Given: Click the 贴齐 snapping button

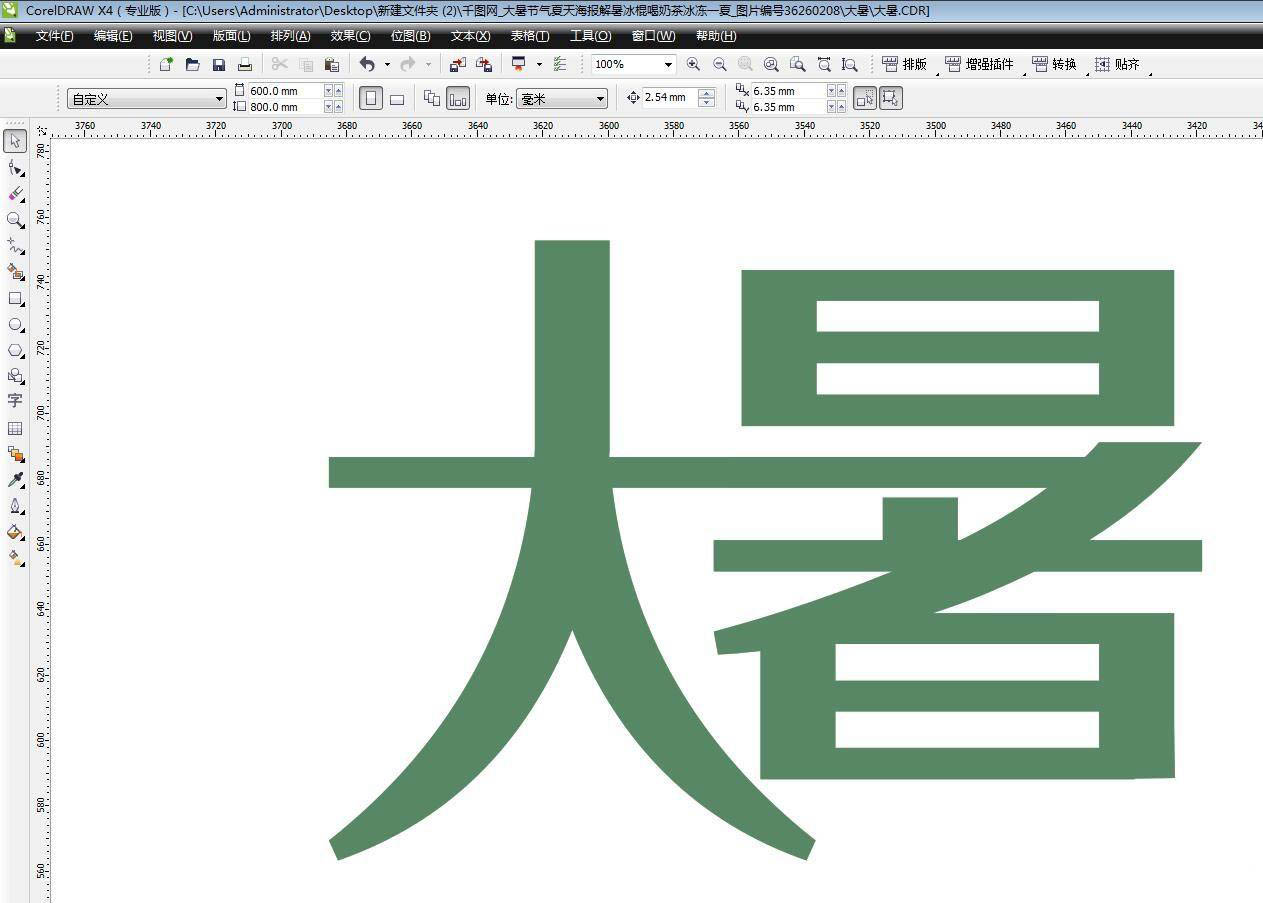Looking at the screenshot, I should pos(1118,63).
